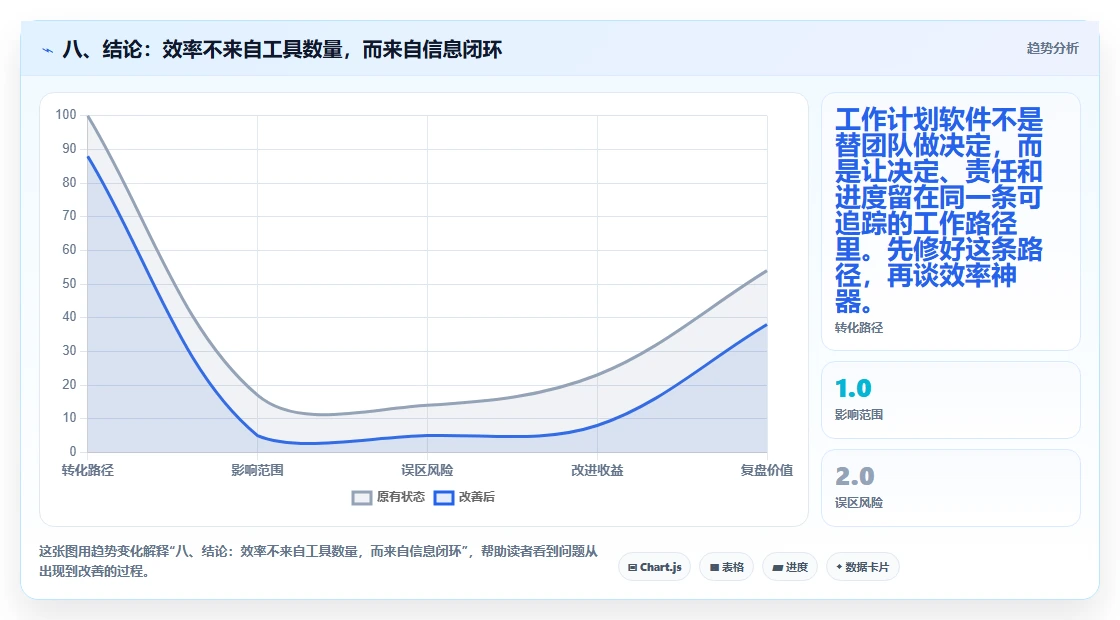Click the 误区风险 caption under 2.0
1120x620 pixels.
click(859, 503)
